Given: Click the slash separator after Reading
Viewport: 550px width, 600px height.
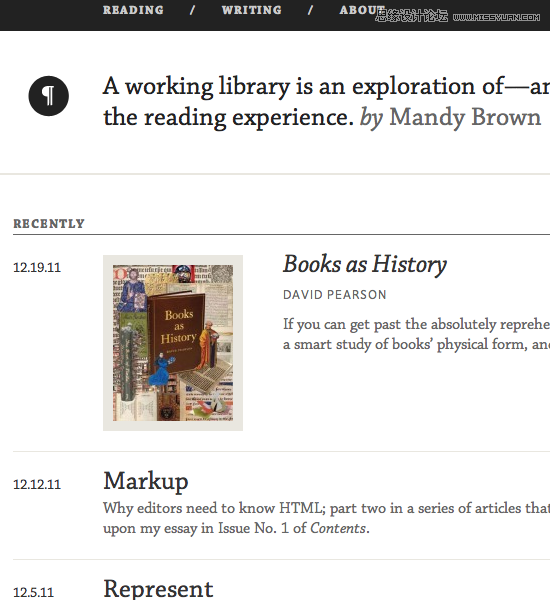Looking at the screenshot, I should (x=193, y=10).
